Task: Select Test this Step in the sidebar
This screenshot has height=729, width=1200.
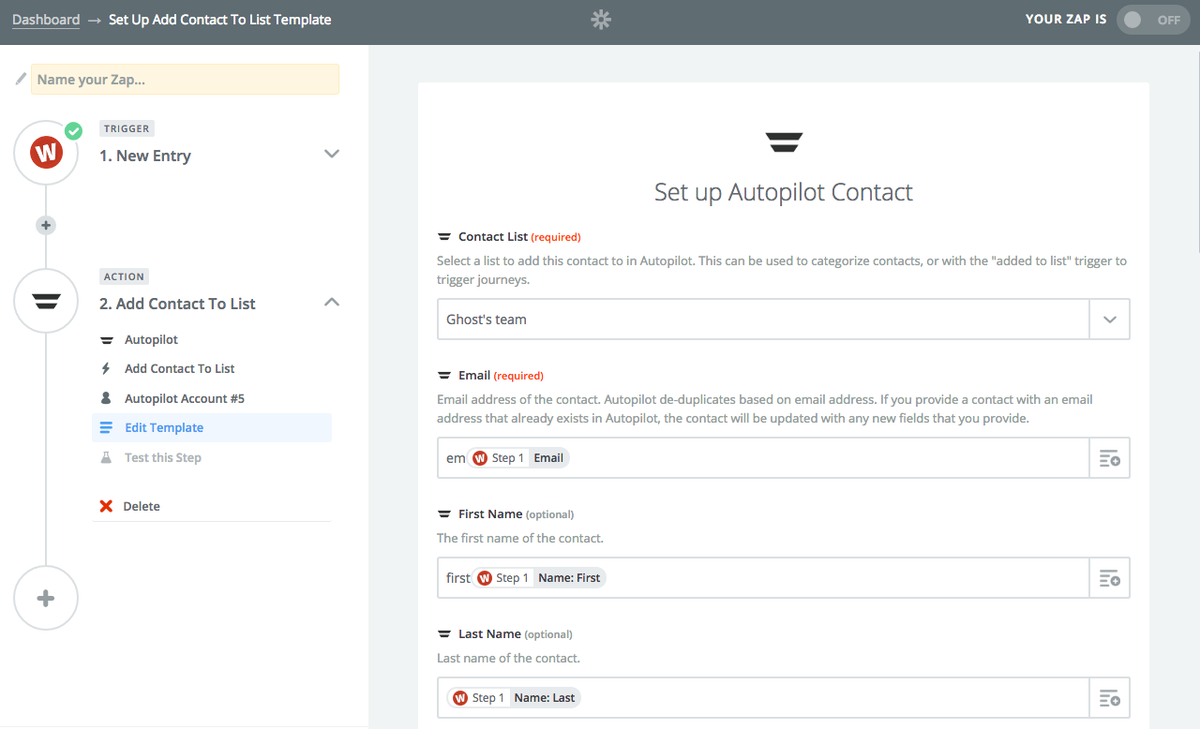Action: (161, 457)
